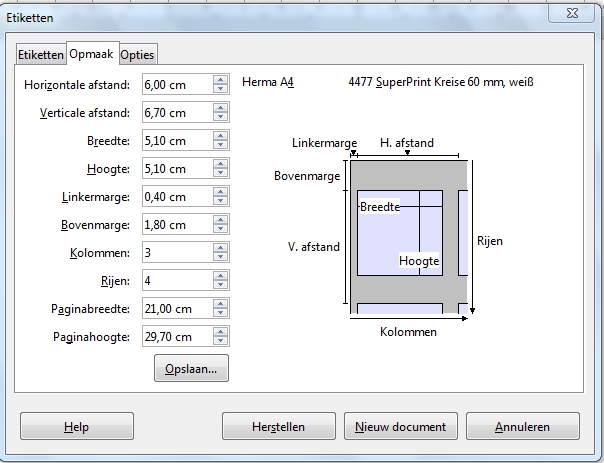
Task: Increase Linkermarge with spinner up arrow
Action: click(220, 192)
